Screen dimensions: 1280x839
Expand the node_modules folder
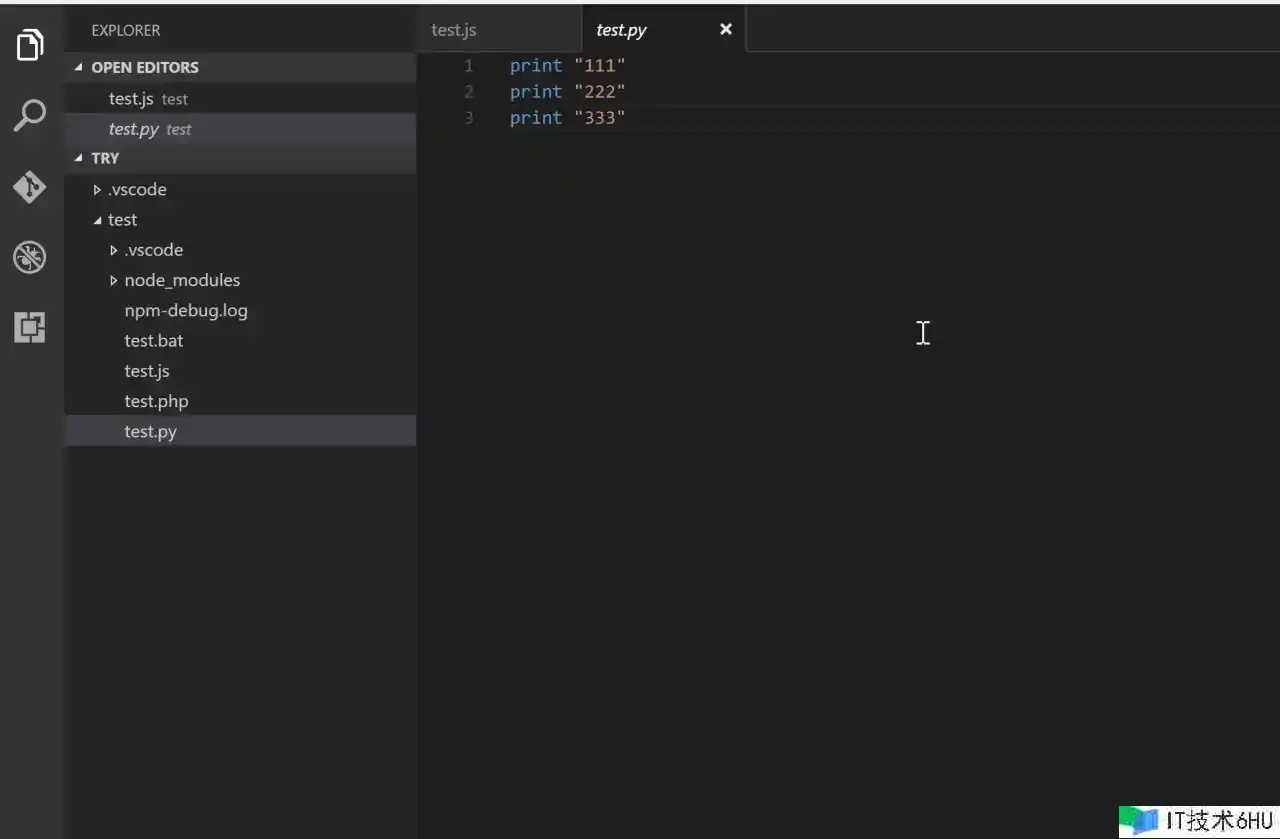click(x=181, y=280)
